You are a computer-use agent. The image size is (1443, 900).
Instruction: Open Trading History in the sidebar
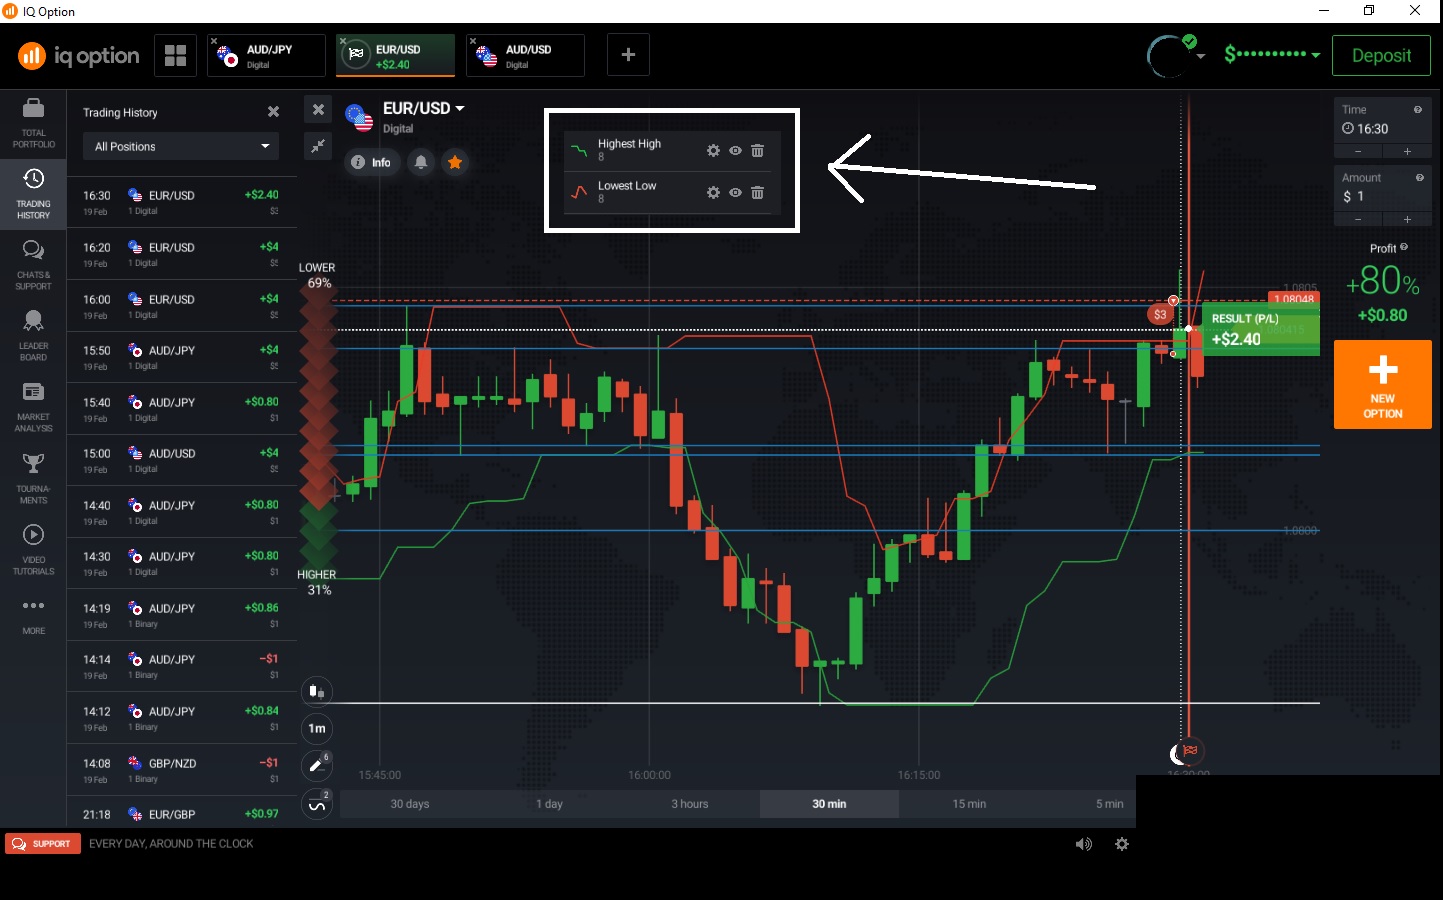pyautogui.click(x=33, y=194)
